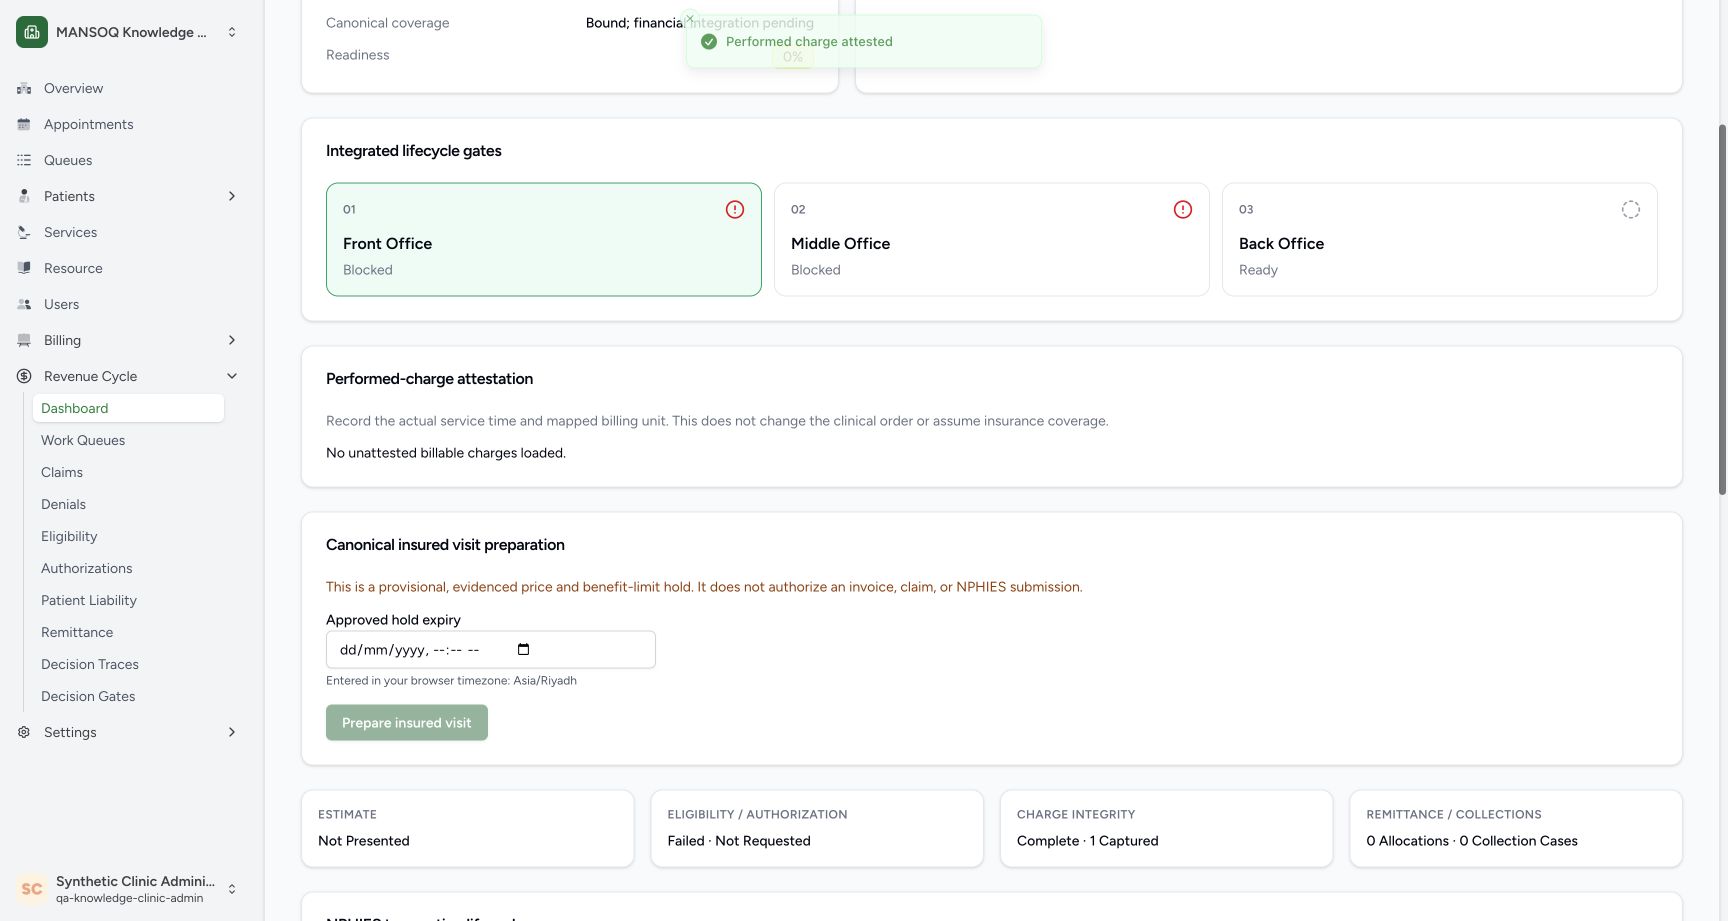
Task: Expand the Billing submenu arrow
Action: pos(232,340)
